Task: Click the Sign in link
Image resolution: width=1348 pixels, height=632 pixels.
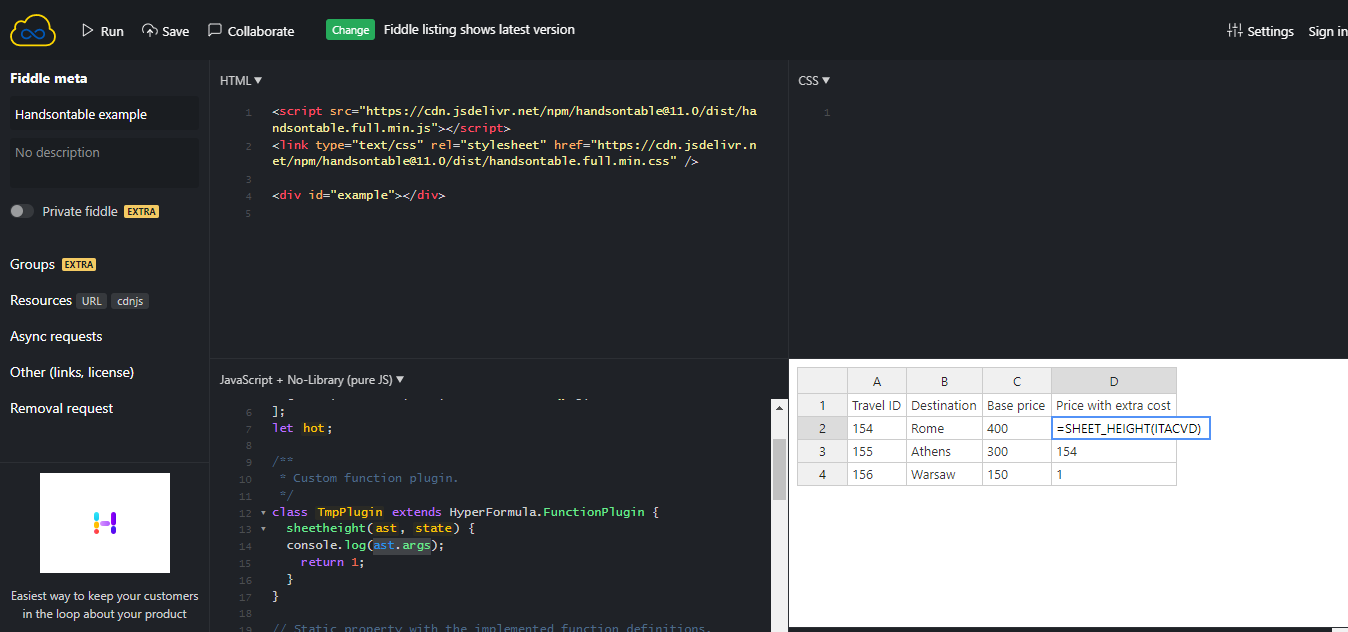Action: tap(1328, 31)
